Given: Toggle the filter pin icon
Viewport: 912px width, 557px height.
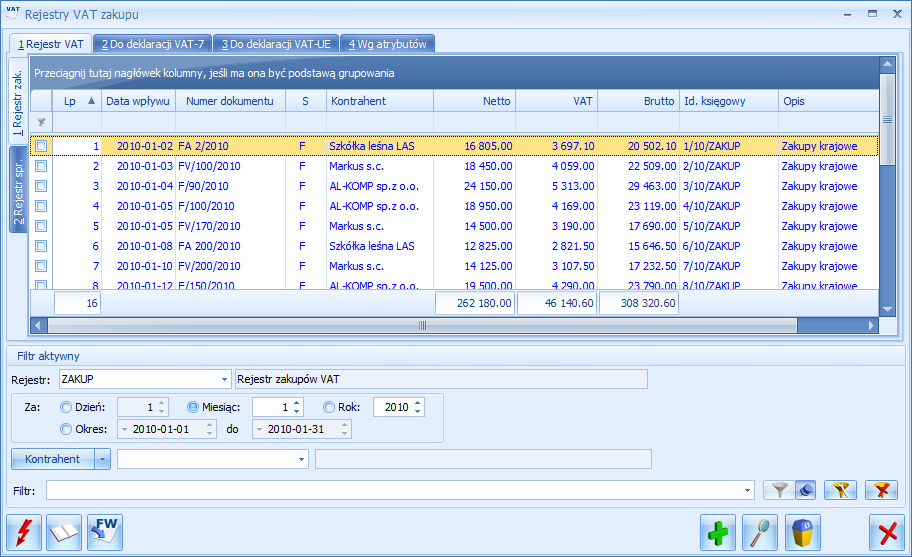Looking at the screenshot, I should pos(806,491).
